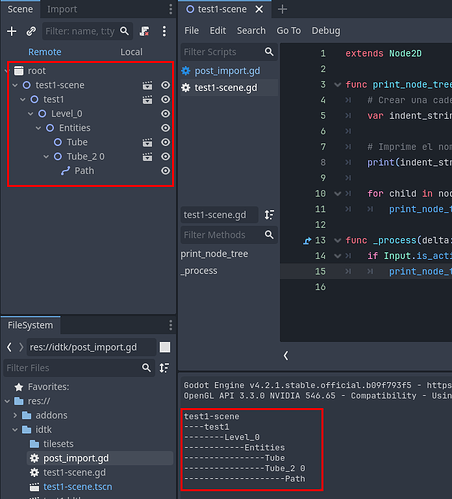Click the Filter Methods input field
This screenshot has width=452, height=499.
click(x=223, y=235)
